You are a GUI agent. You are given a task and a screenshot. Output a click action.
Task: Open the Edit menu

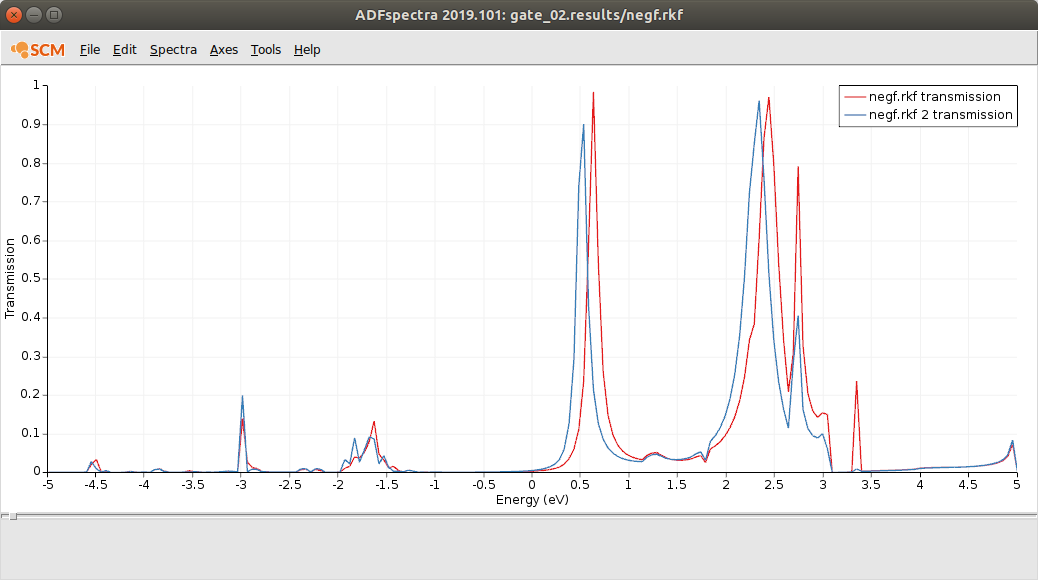(x=124, y=50)
